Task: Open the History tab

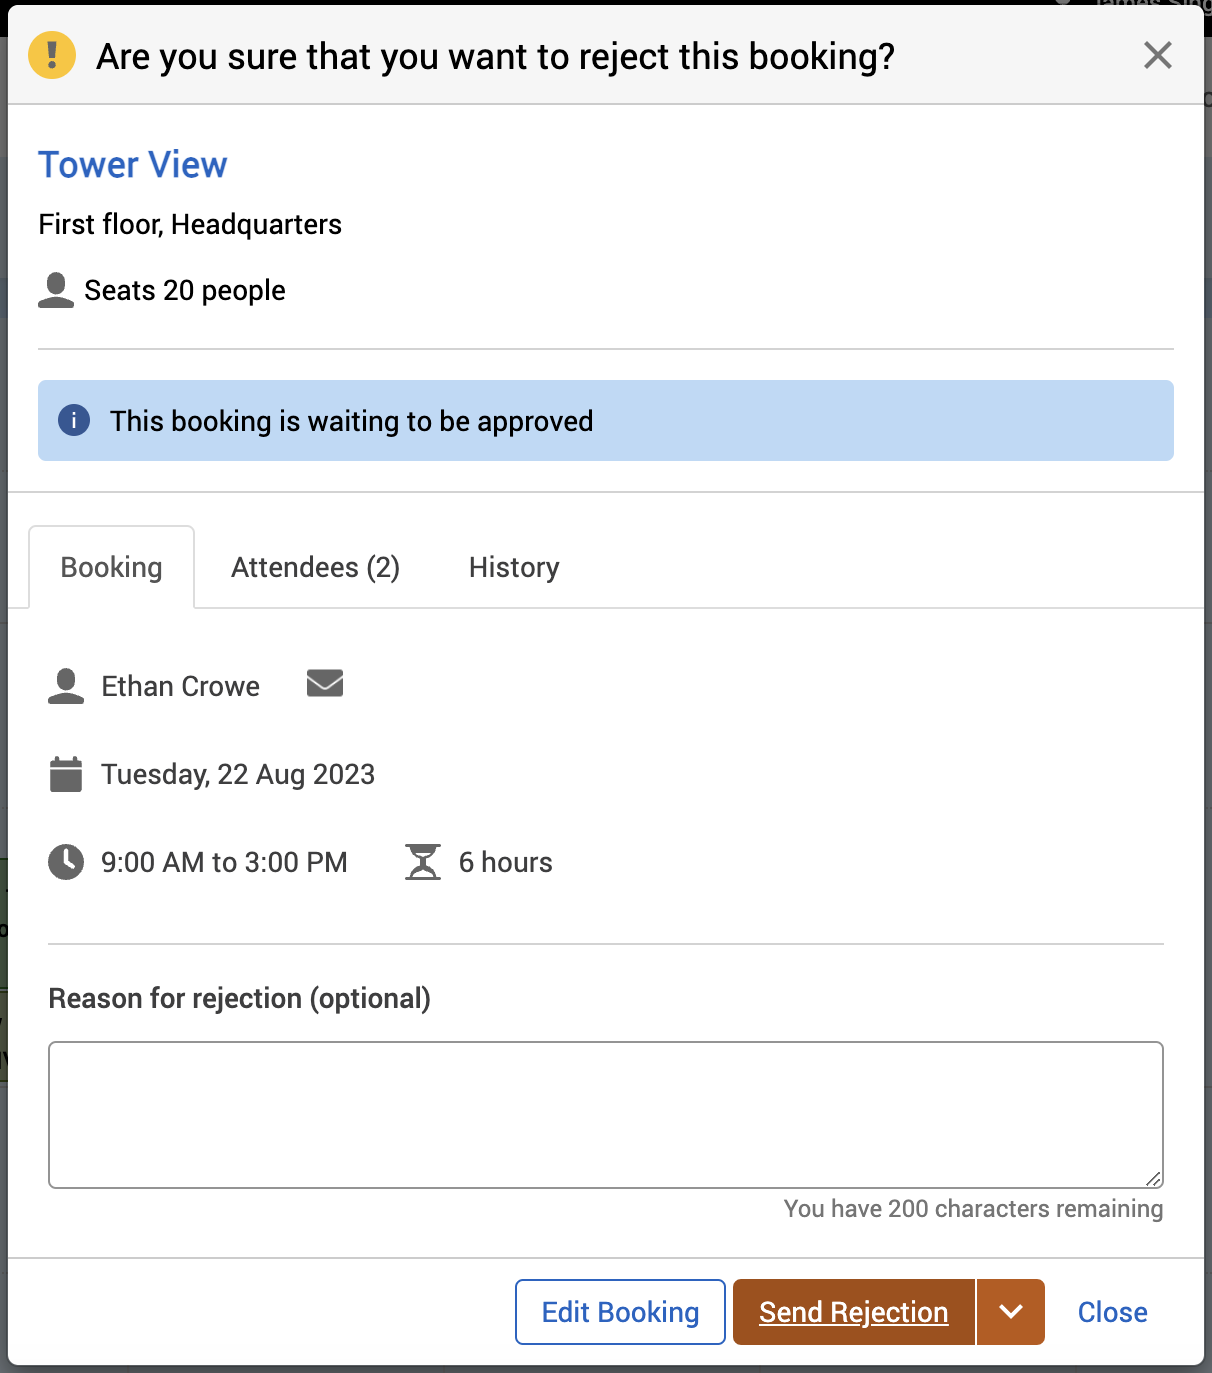Action: 514,567
